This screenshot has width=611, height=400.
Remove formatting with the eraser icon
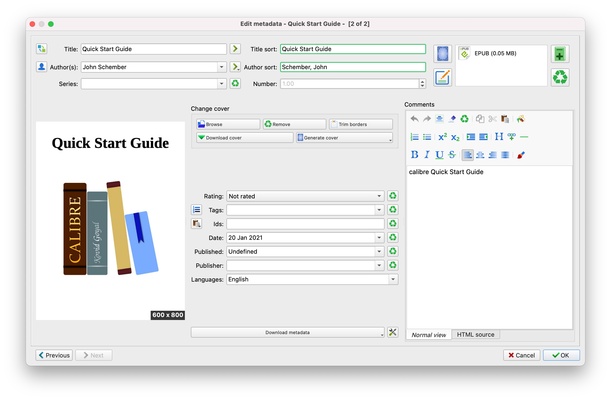(452, 119)
